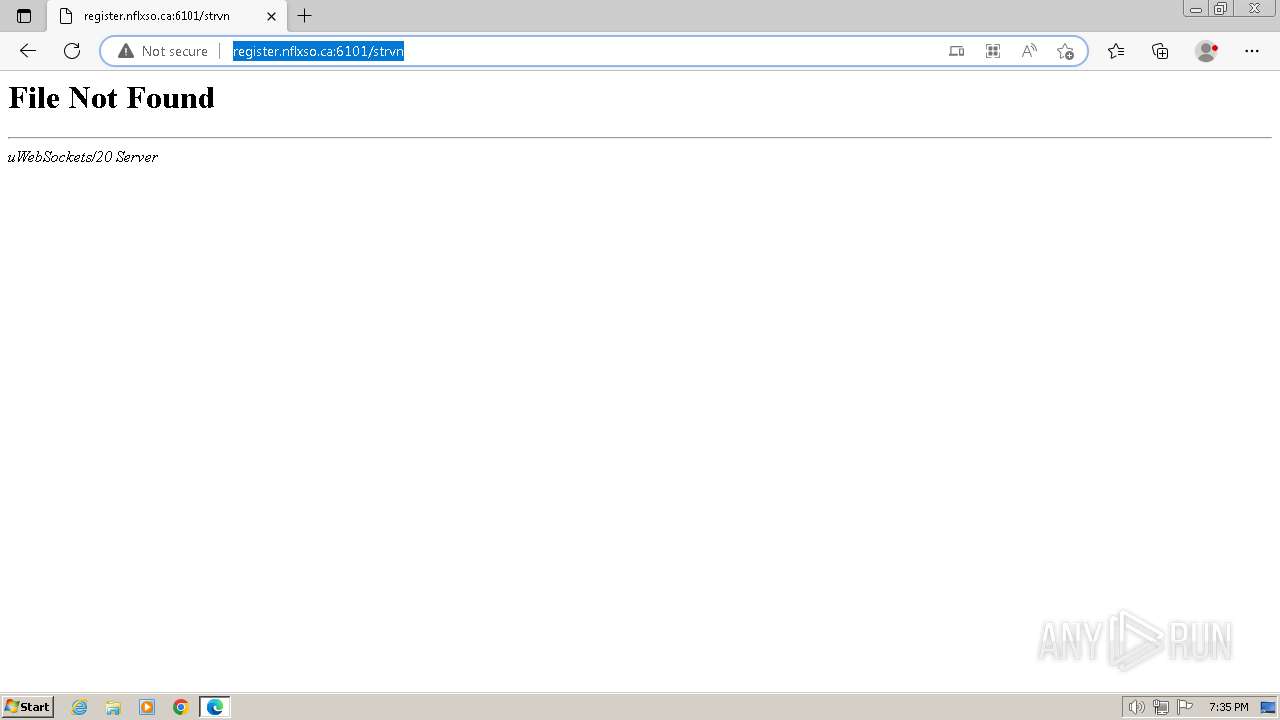Open the user profile icon
The width and height of the screenshot is (1280, 720).
pos(1207,51)
